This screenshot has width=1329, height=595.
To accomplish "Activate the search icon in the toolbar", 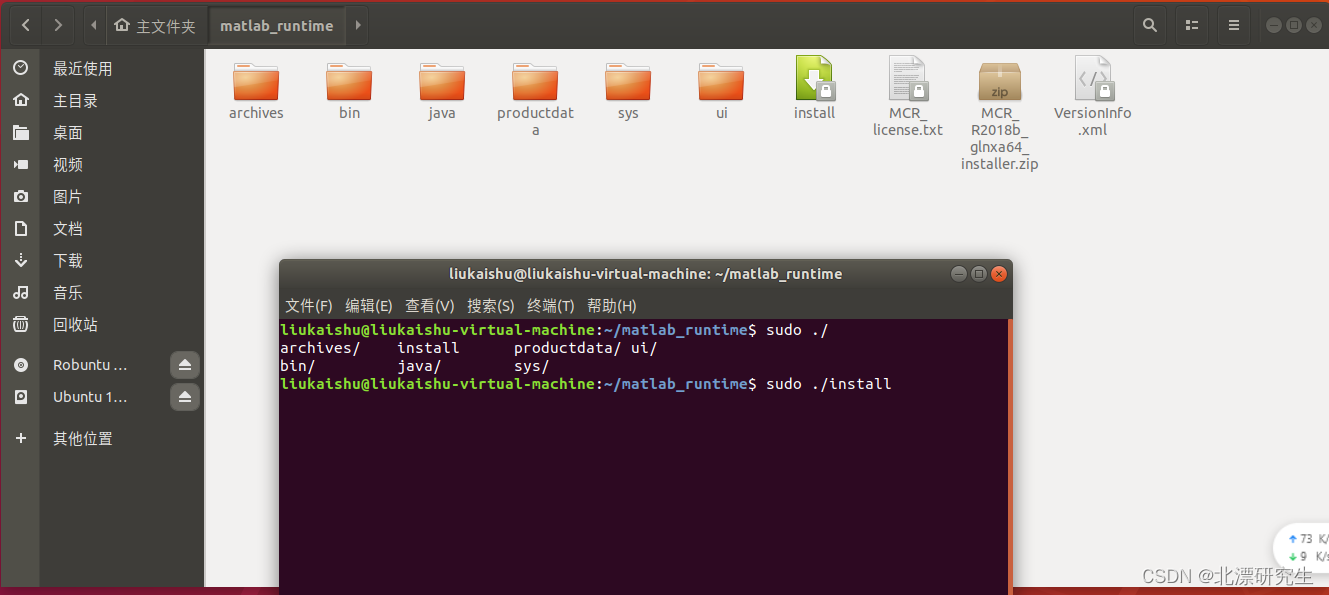I will [1149, 24].
